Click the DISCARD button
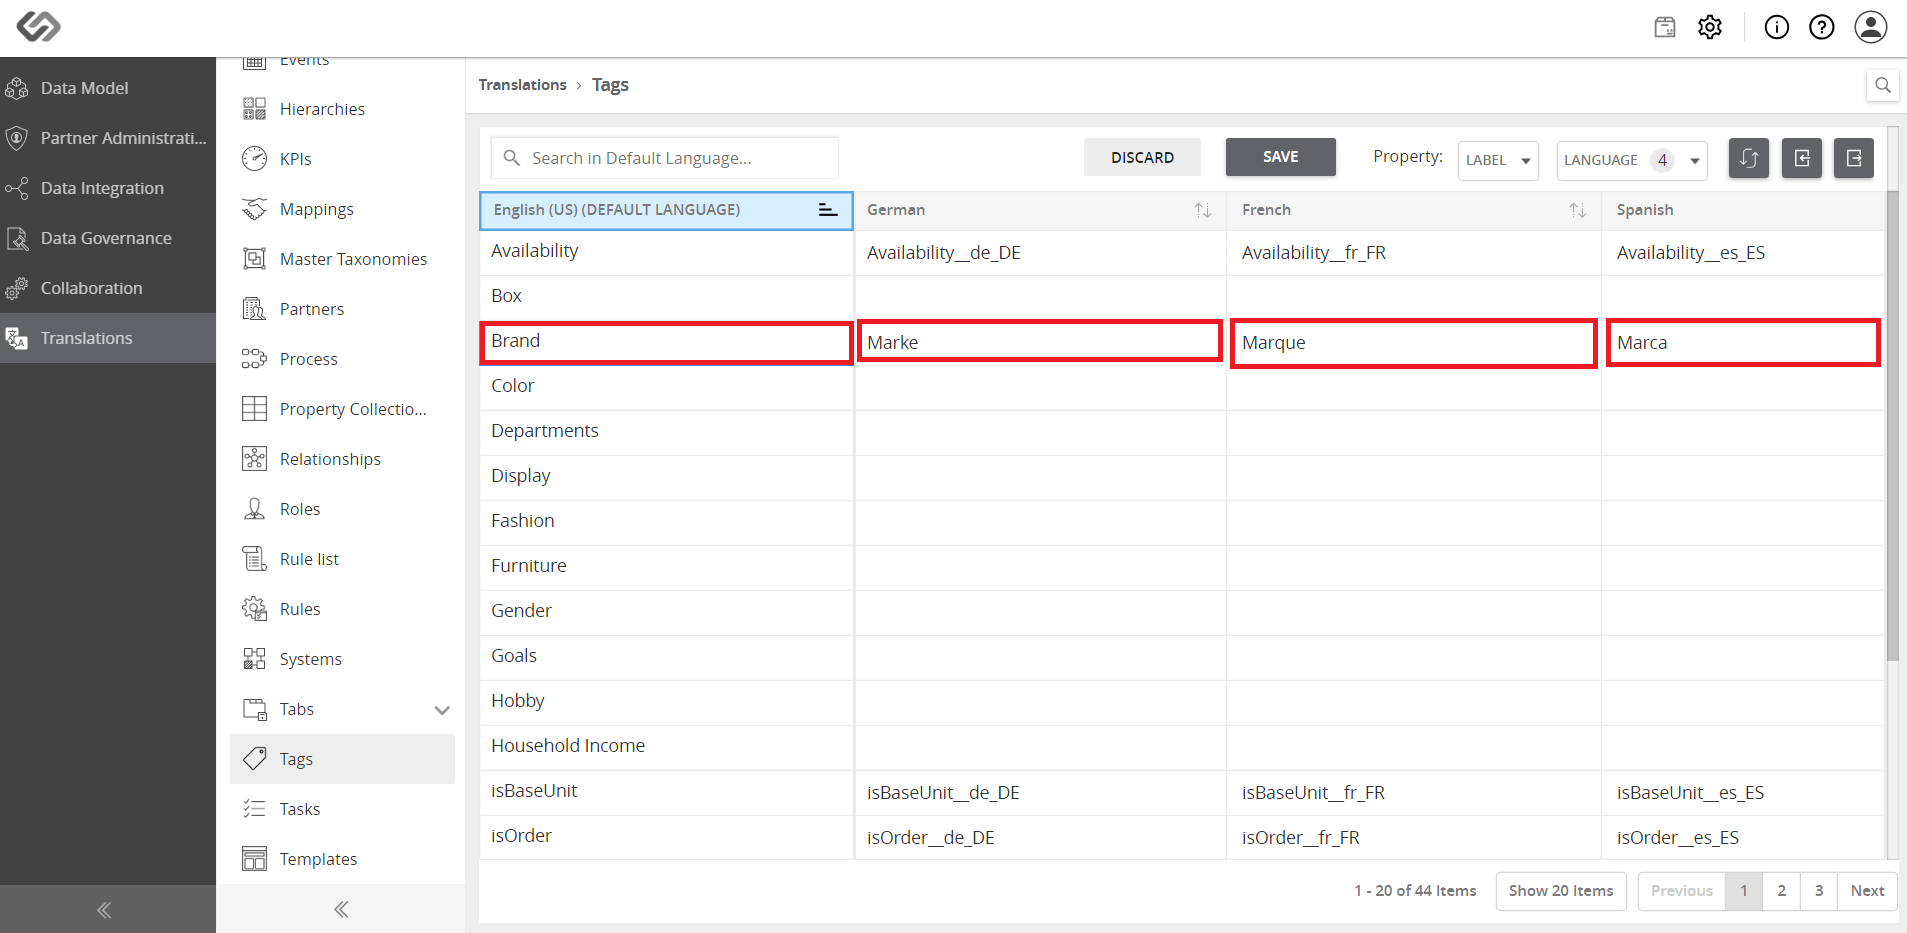The image size is (1907, 933). pyautogui.click(x=1142, y=157)
